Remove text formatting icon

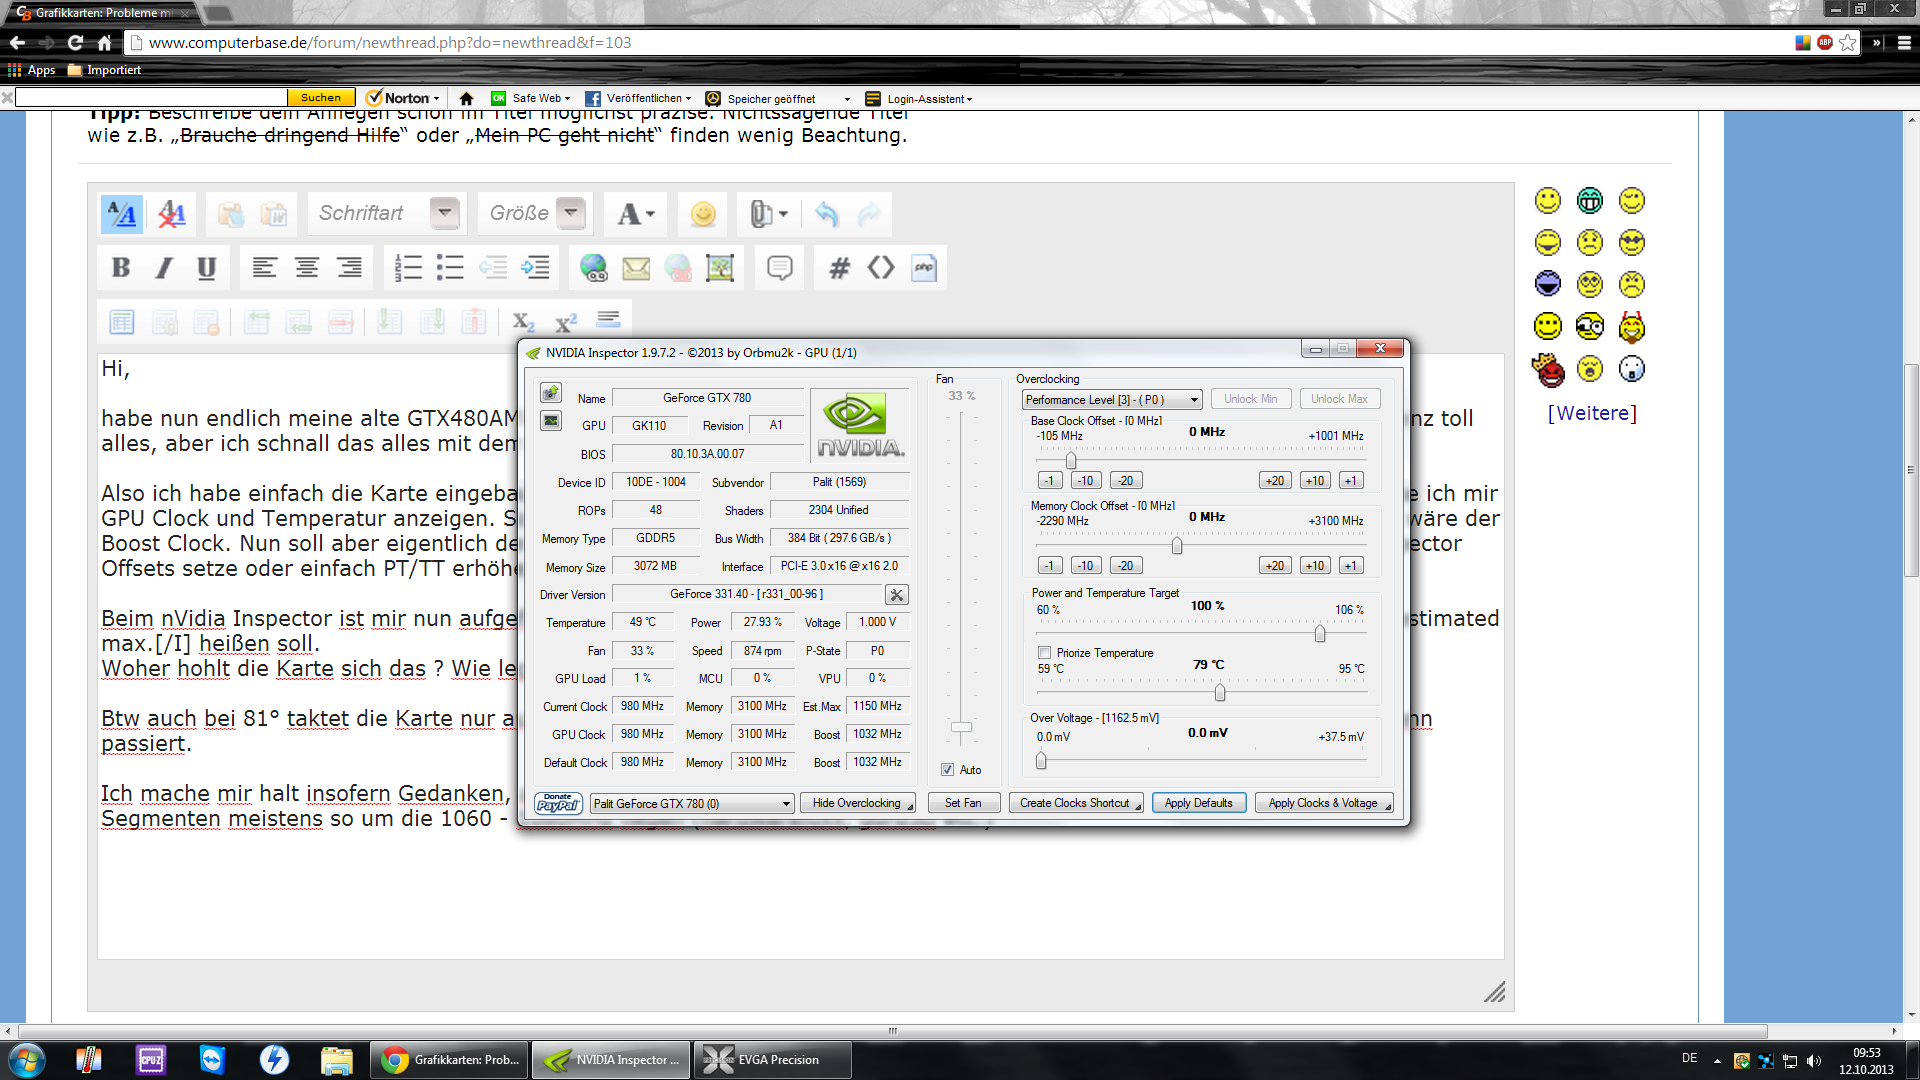(172, 213)
